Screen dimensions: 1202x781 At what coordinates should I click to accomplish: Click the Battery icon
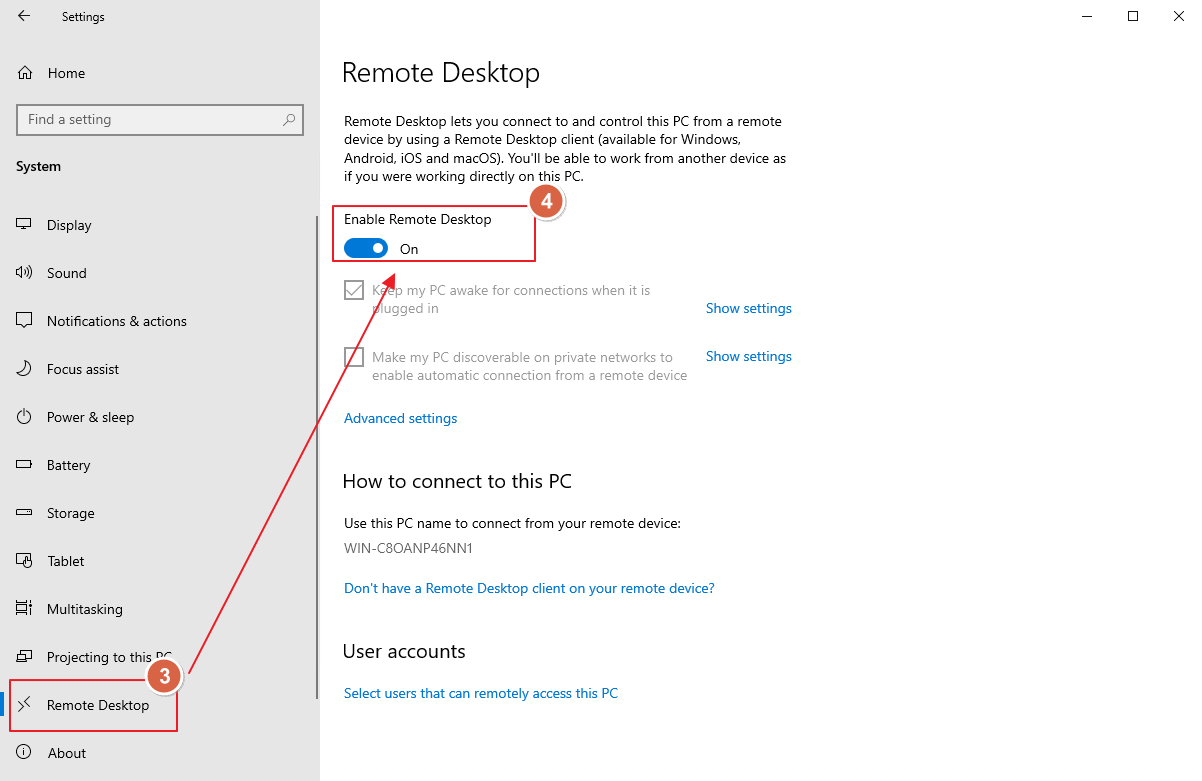pos(25,465)
